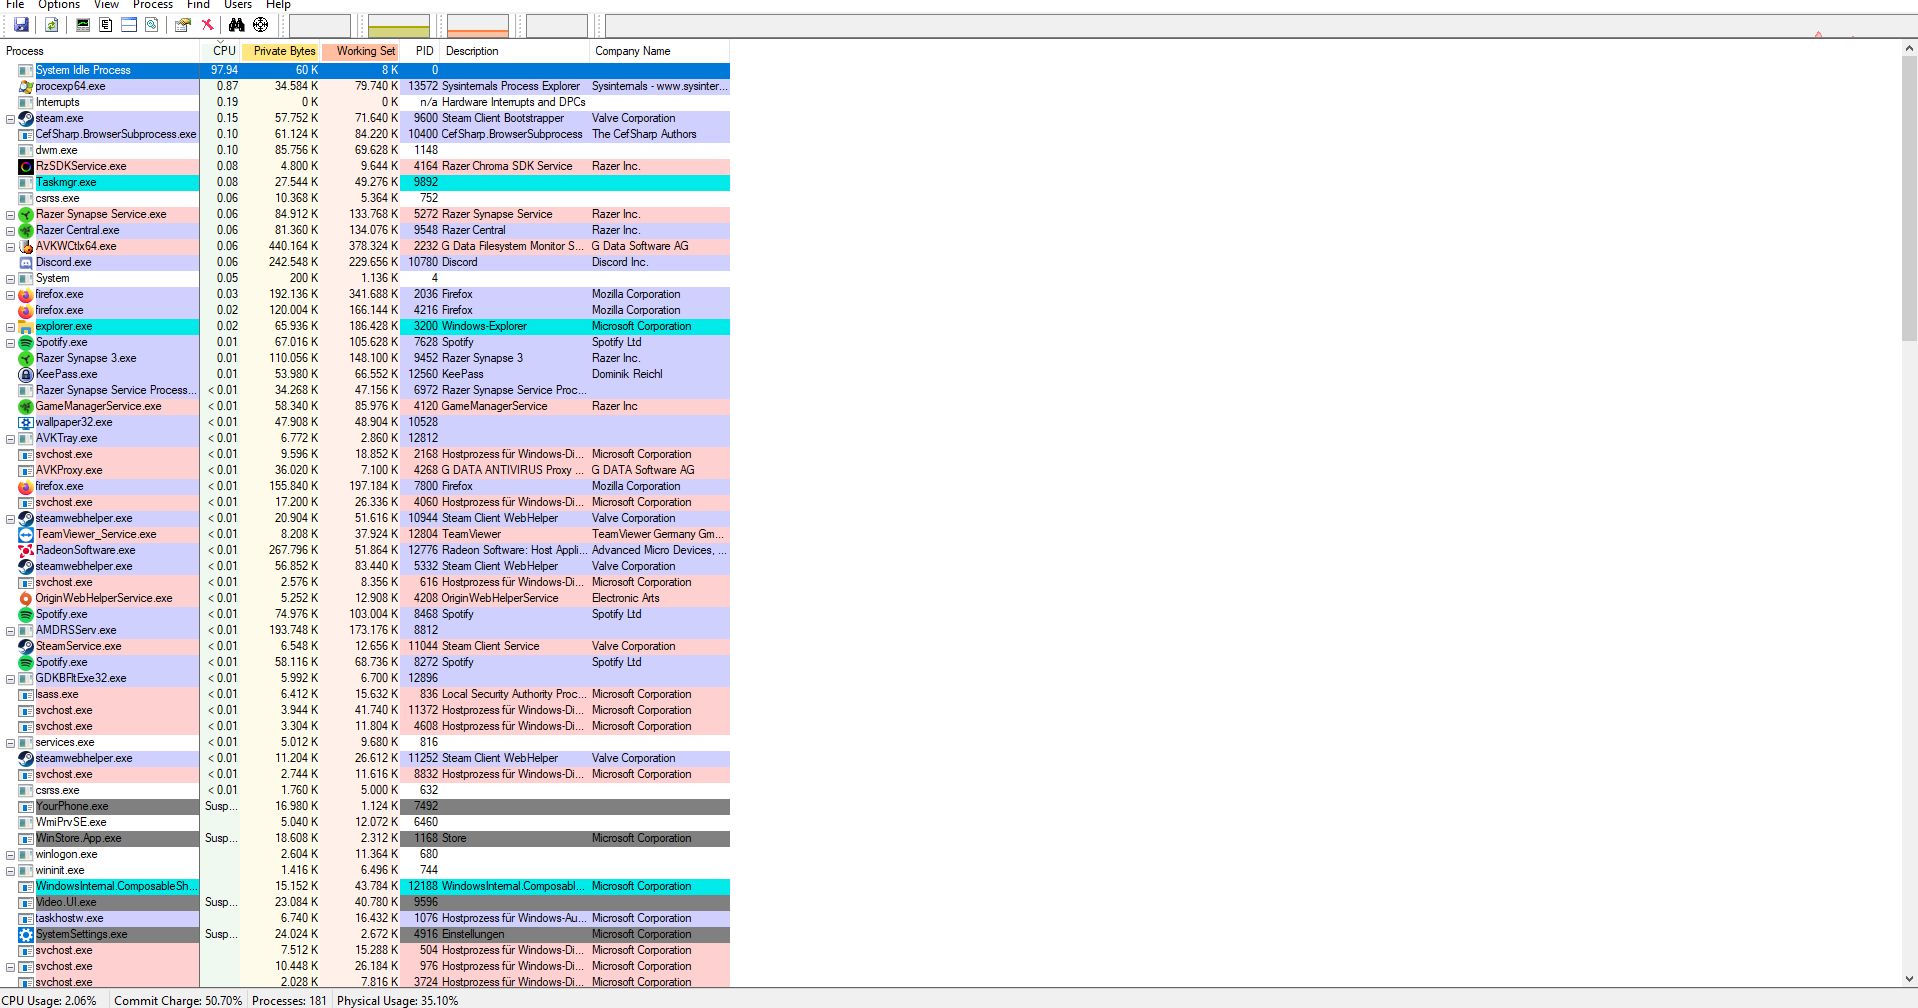The height and width of the screenshot is (1008, 1918).
Task: Collapse the AVKWCtlx64.exe tree node
Action: click(x=10, y=247)
